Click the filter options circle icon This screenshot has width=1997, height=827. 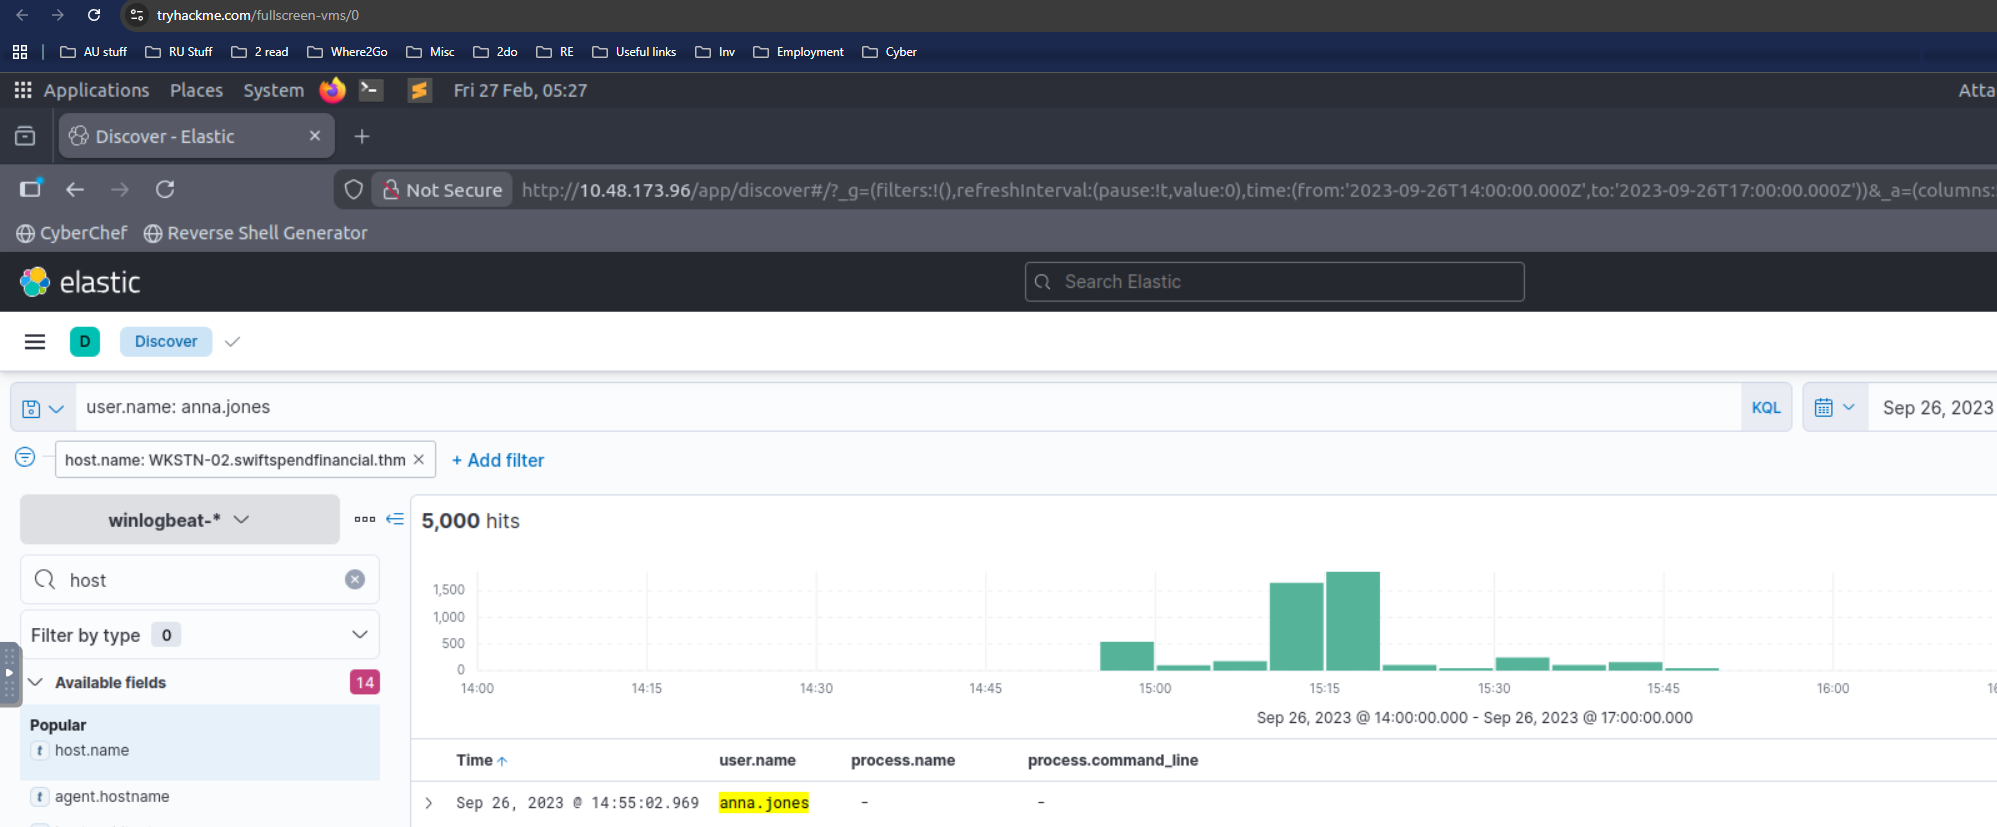coord(25,457)
